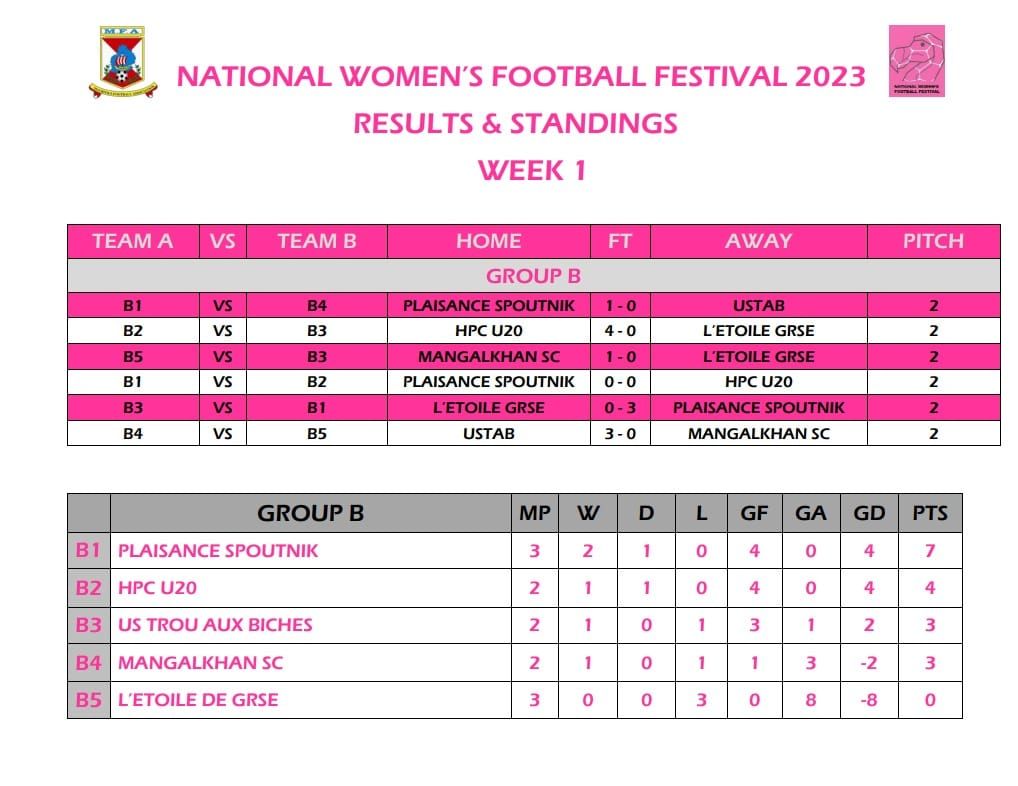
Task: Select the PTS standings header
Action: pos(930,513)
